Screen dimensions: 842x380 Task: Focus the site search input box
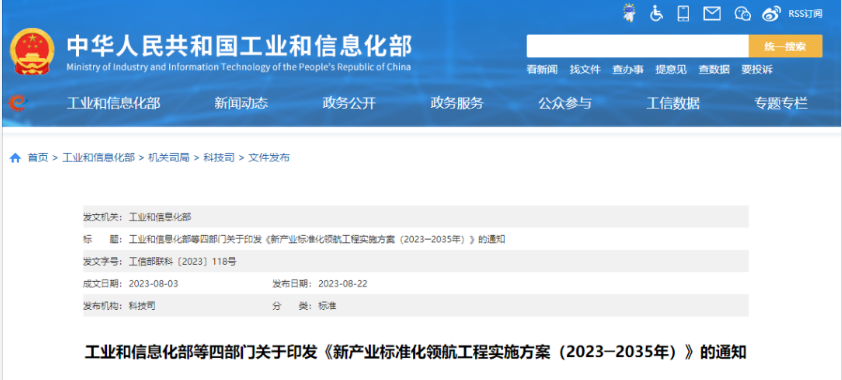tap(637, 46)
